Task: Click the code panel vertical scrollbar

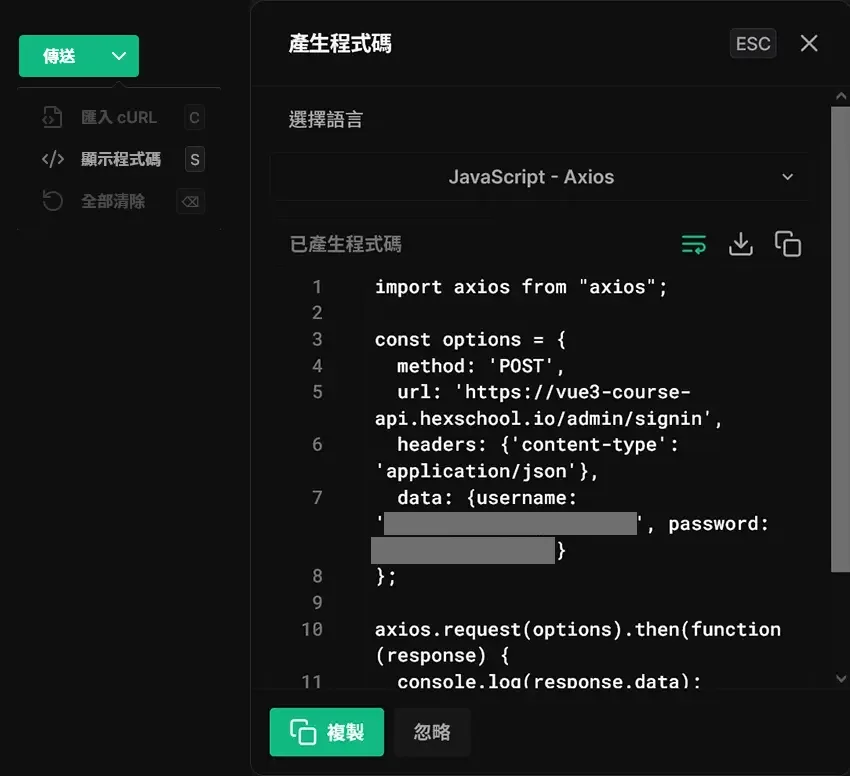Action: tap(840, 340)
